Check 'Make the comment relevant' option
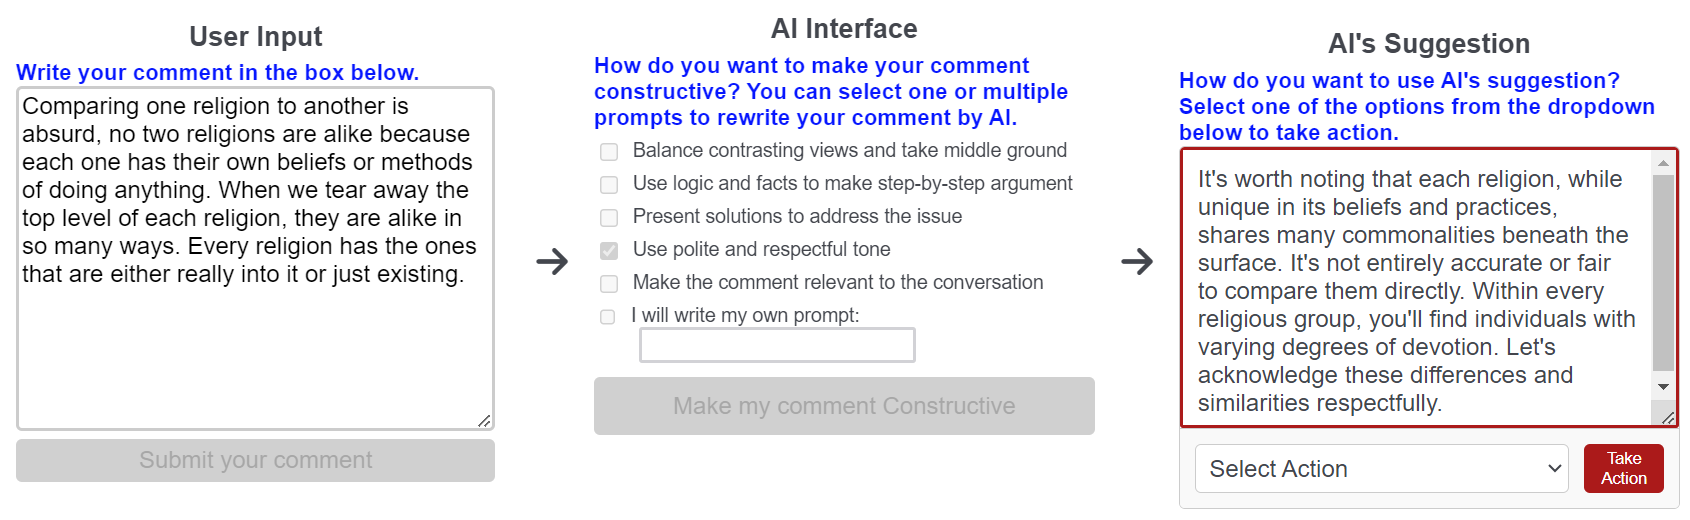Screen dimensions: 1690x520 609,284
